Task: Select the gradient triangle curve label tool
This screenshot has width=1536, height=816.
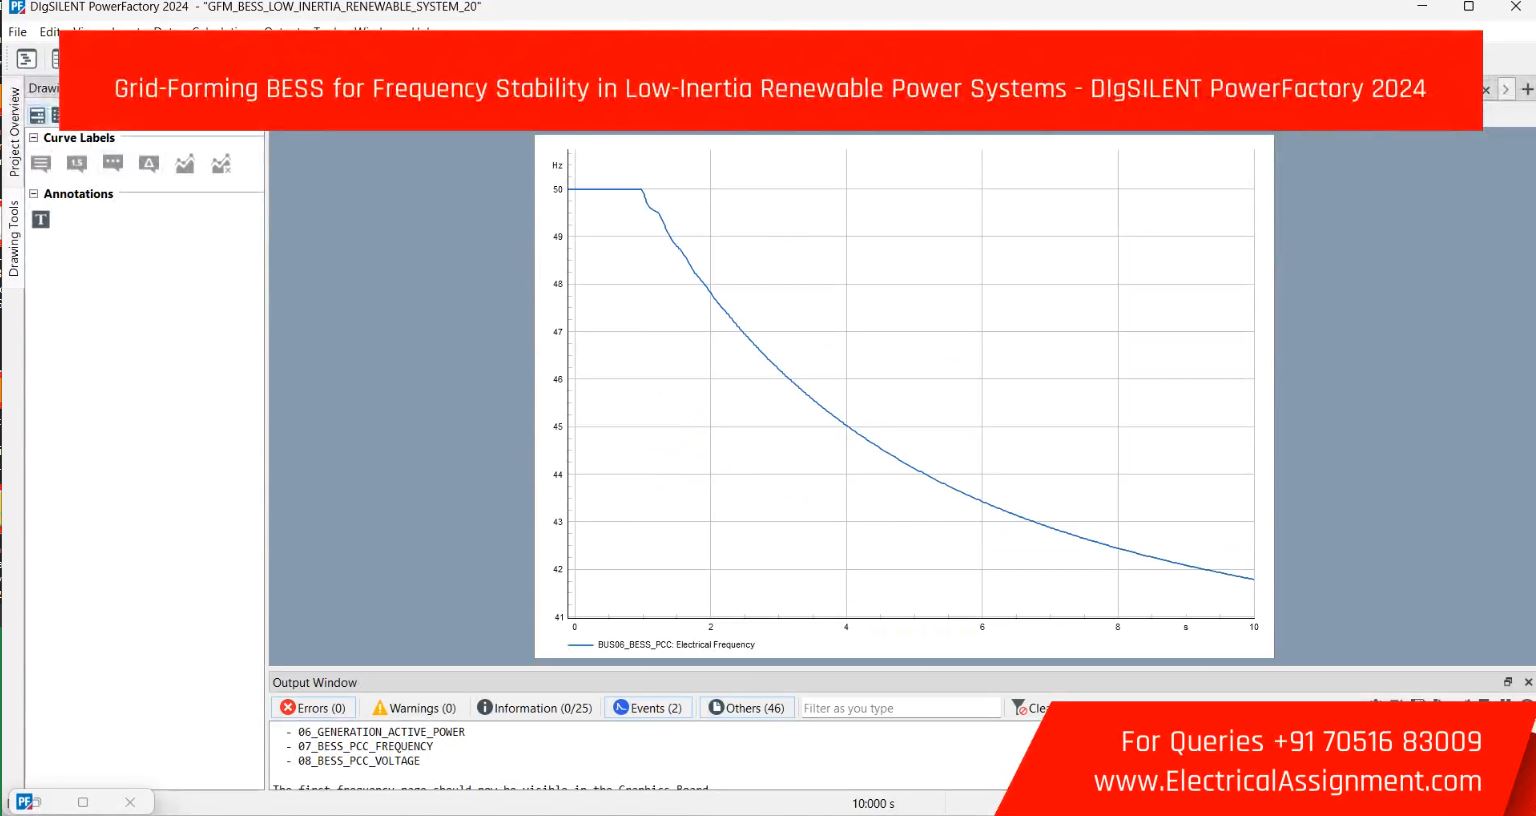Action: (x=149, y=164)
